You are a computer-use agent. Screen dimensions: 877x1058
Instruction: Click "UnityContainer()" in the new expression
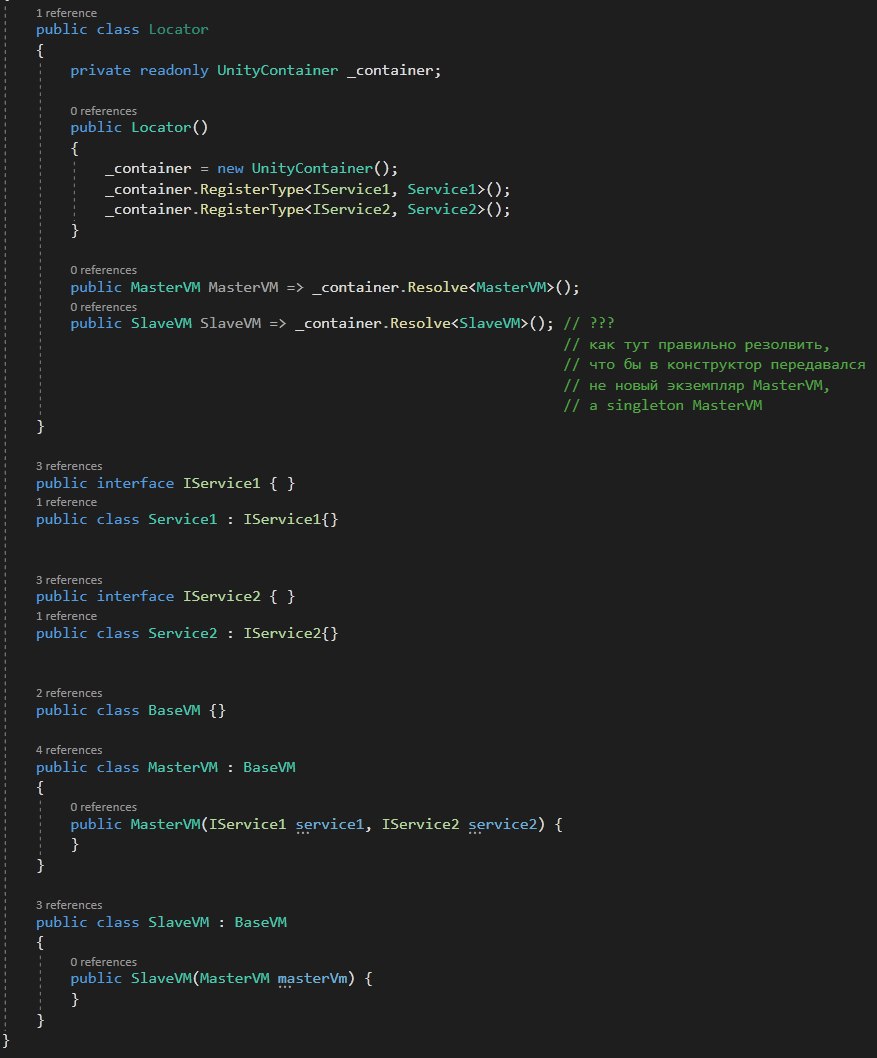(x=320, y=169)
